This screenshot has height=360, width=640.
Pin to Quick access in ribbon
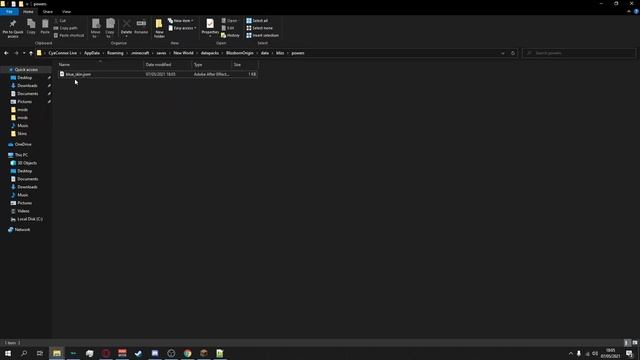pyautogui.click(x=13, y=28)
